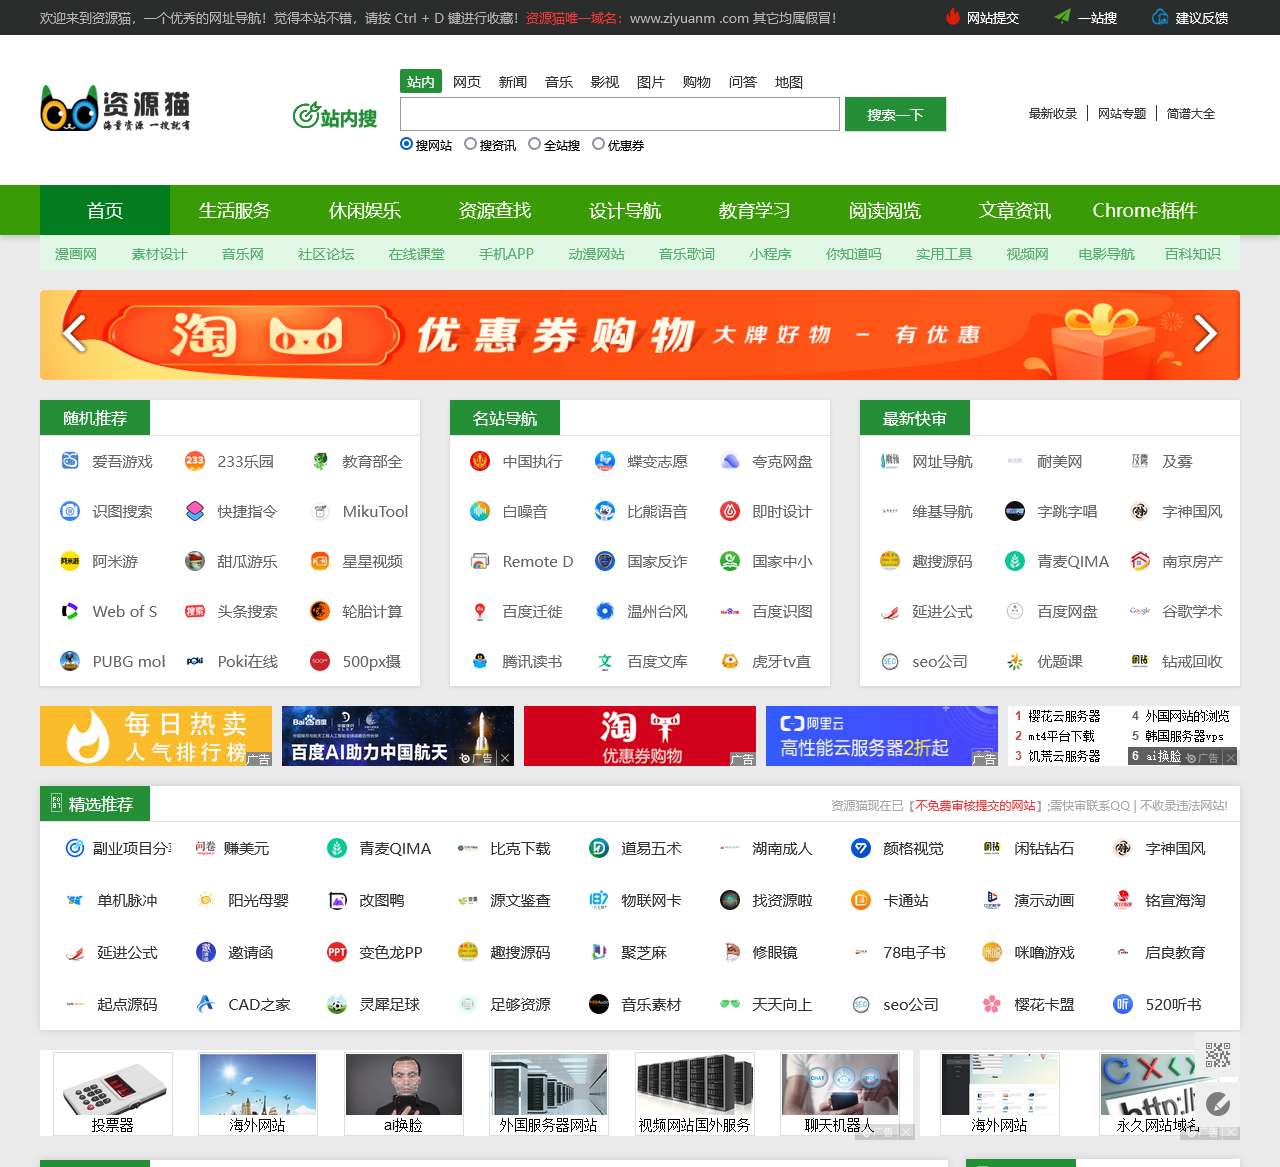Click the 白噪音 site icon in 名站导航

coord(481,511)
